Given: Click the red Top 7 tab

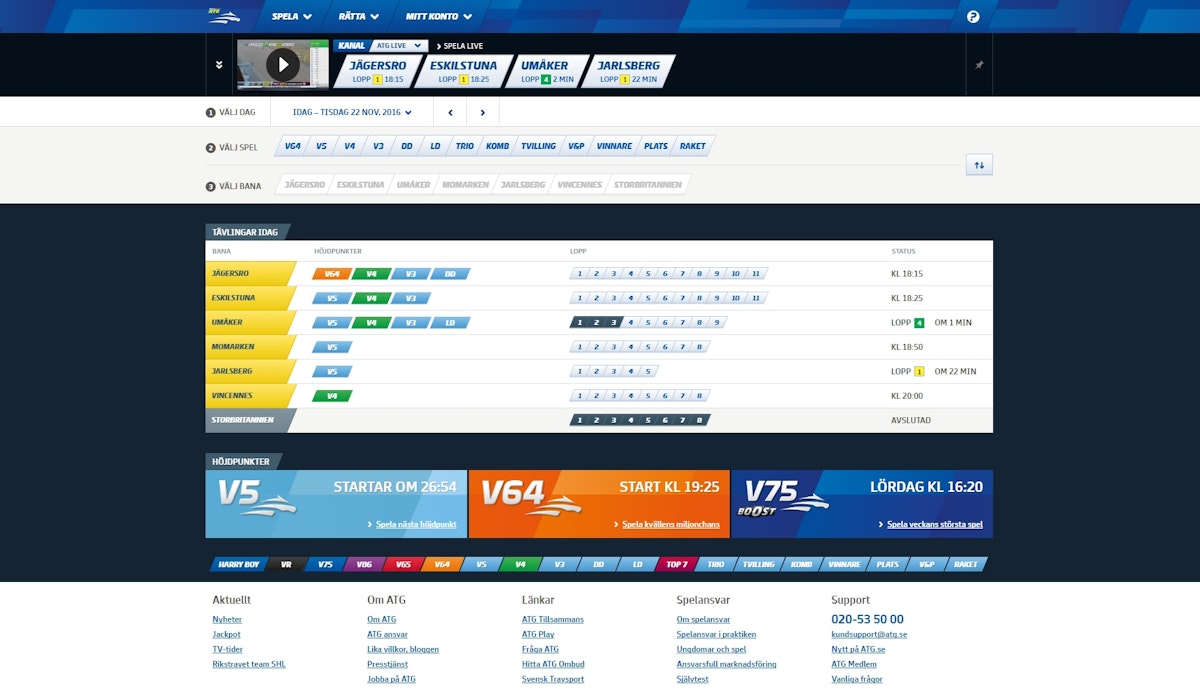Looking at the screenshot, I should click(x=676, y=564).
